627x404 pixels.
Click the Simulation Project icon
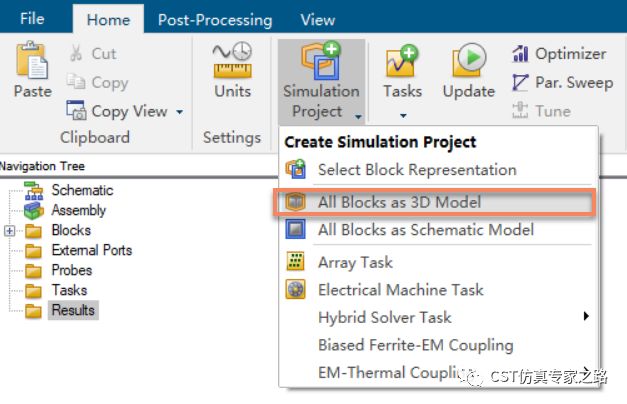tap(321, 60)
